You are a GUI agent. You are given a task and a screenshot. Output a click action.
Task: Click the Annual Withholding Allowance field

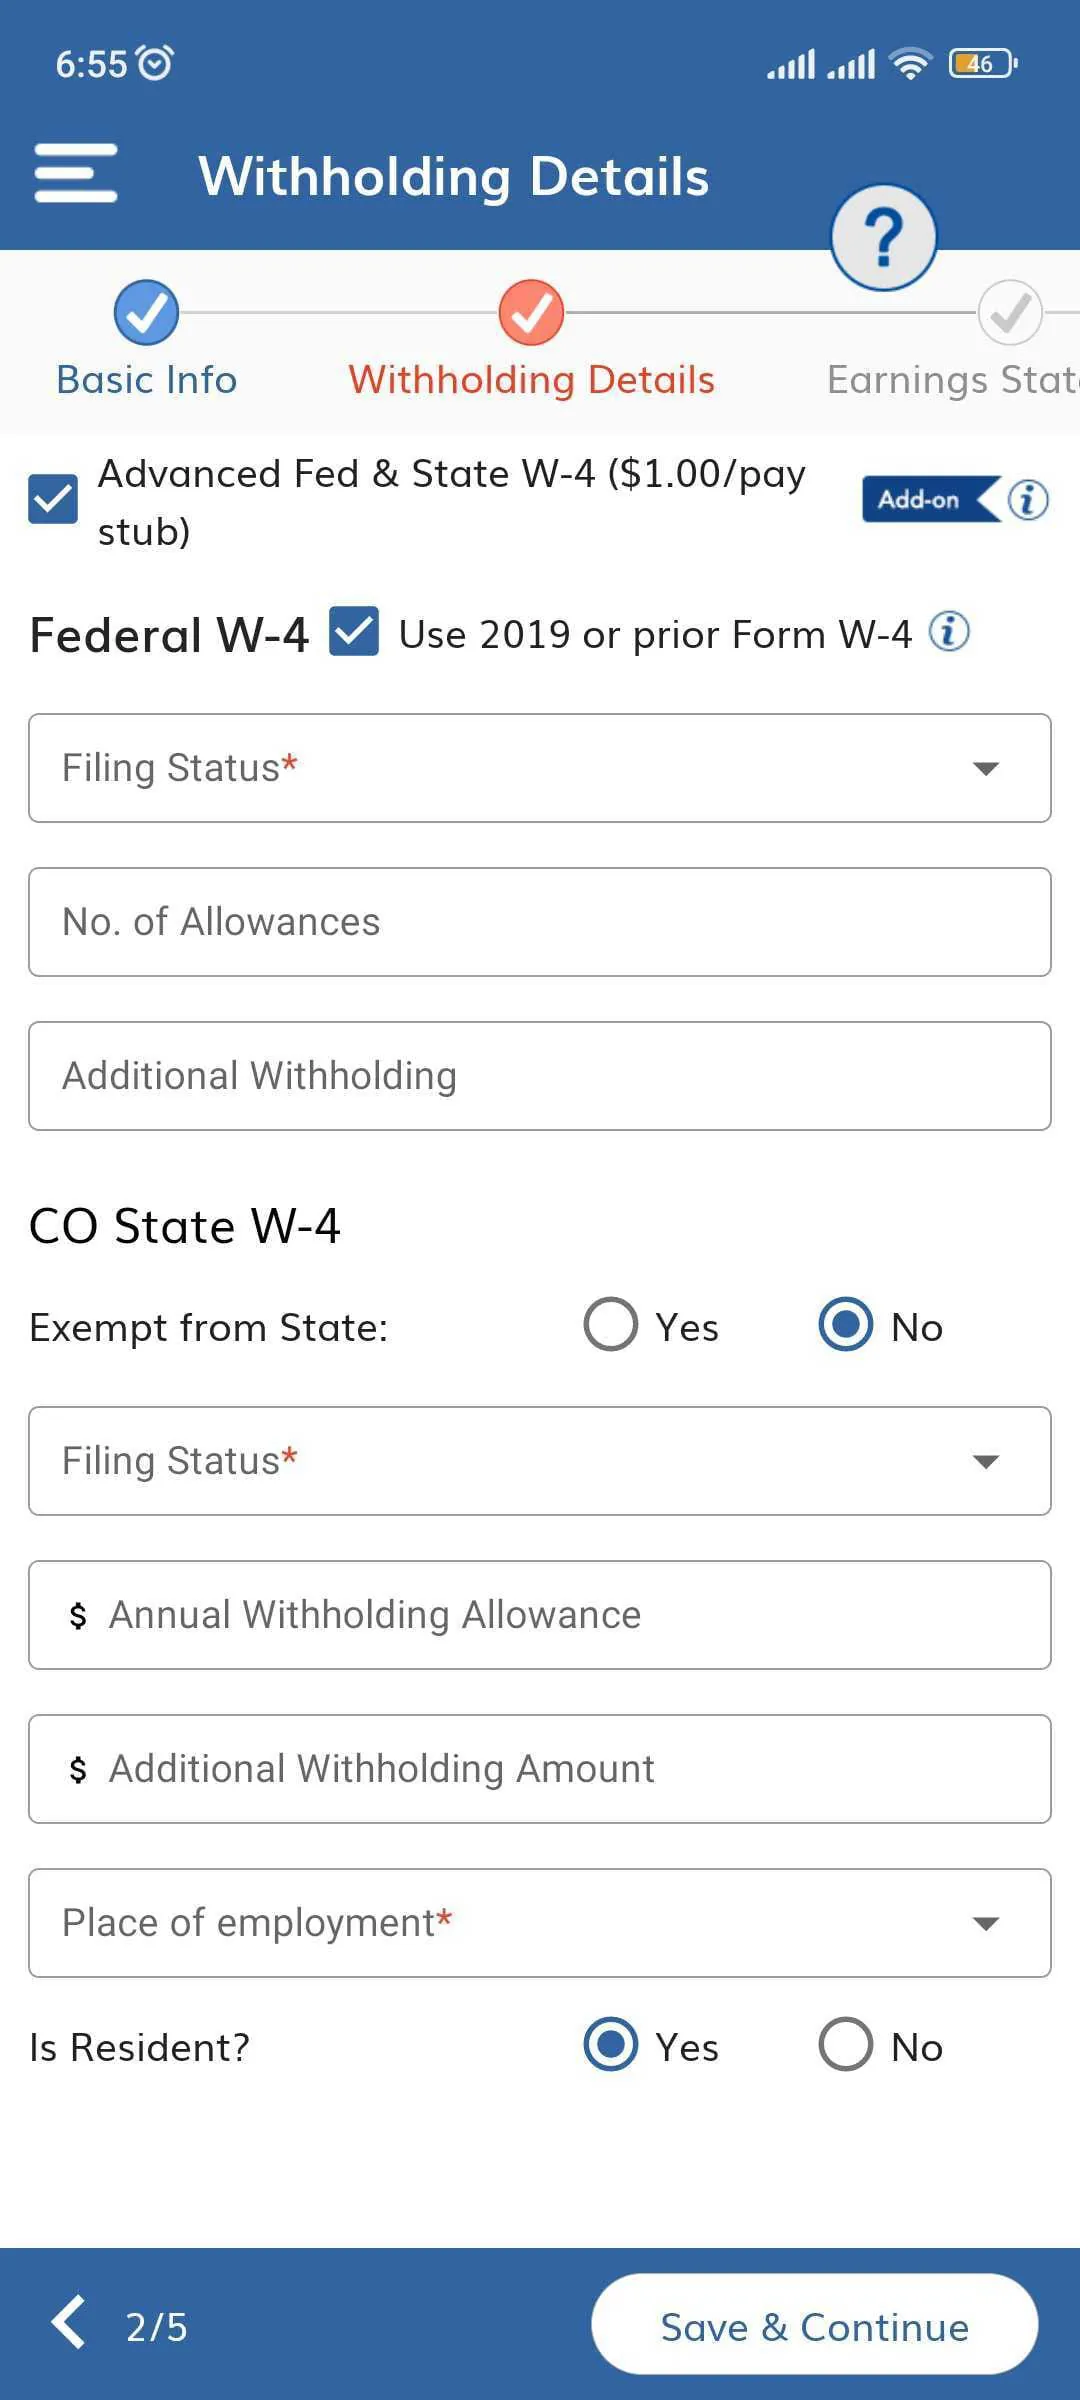pyautogui.click(x=540, y=1614)
